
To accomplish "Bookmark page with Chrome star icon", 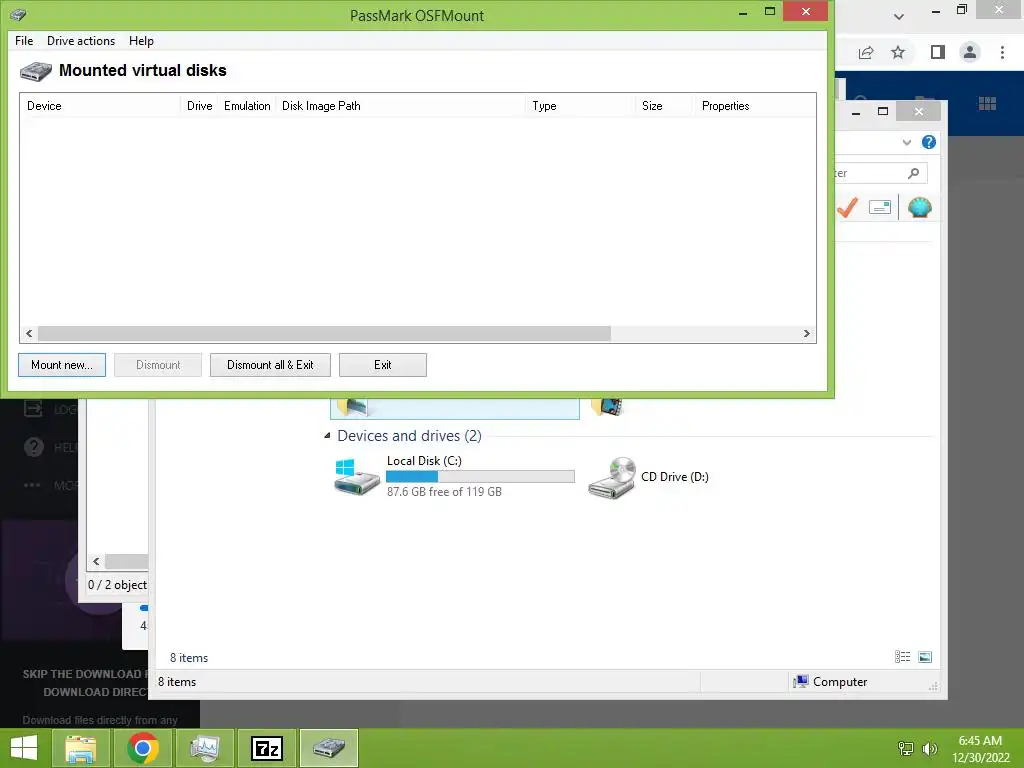I will (898, 52).
